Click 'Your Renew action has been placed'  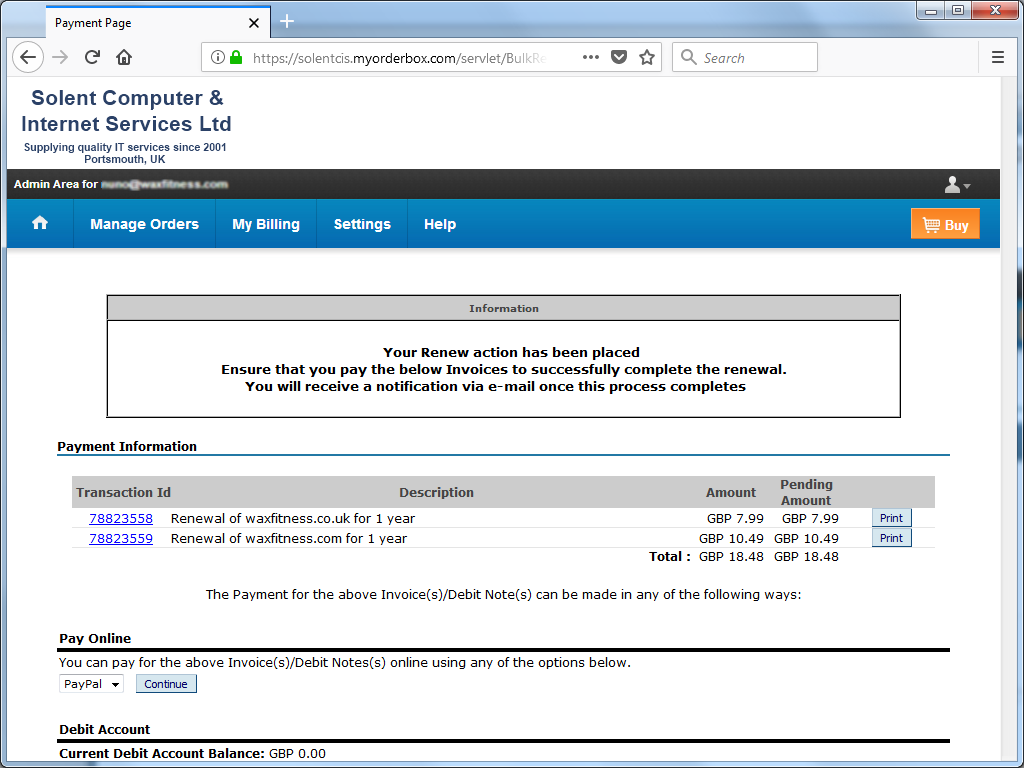(x=511, y=353)
